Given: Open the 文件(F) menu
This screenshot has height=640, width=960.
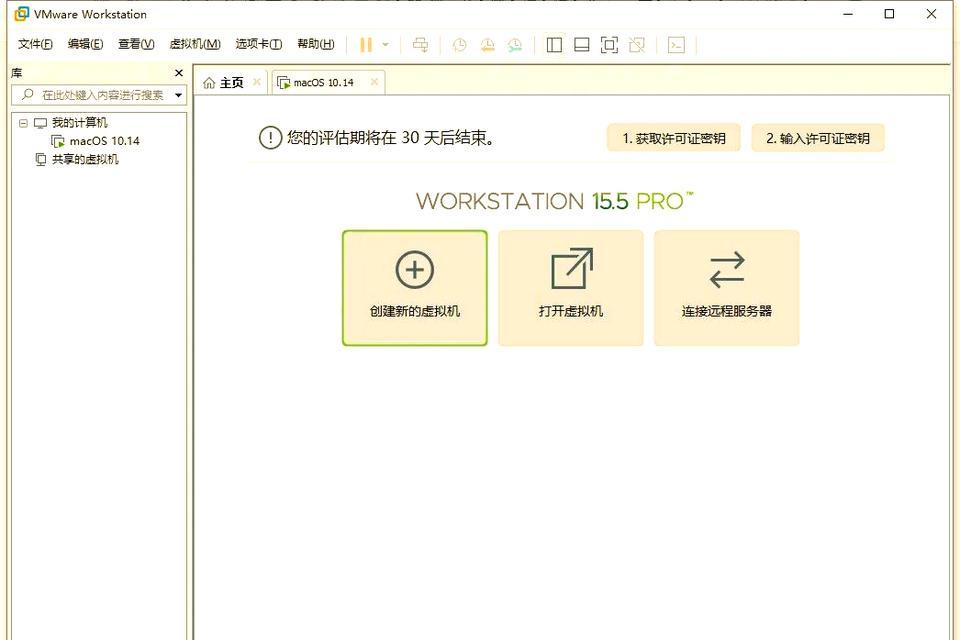Looking at the screenshot, I should [35, 44].
